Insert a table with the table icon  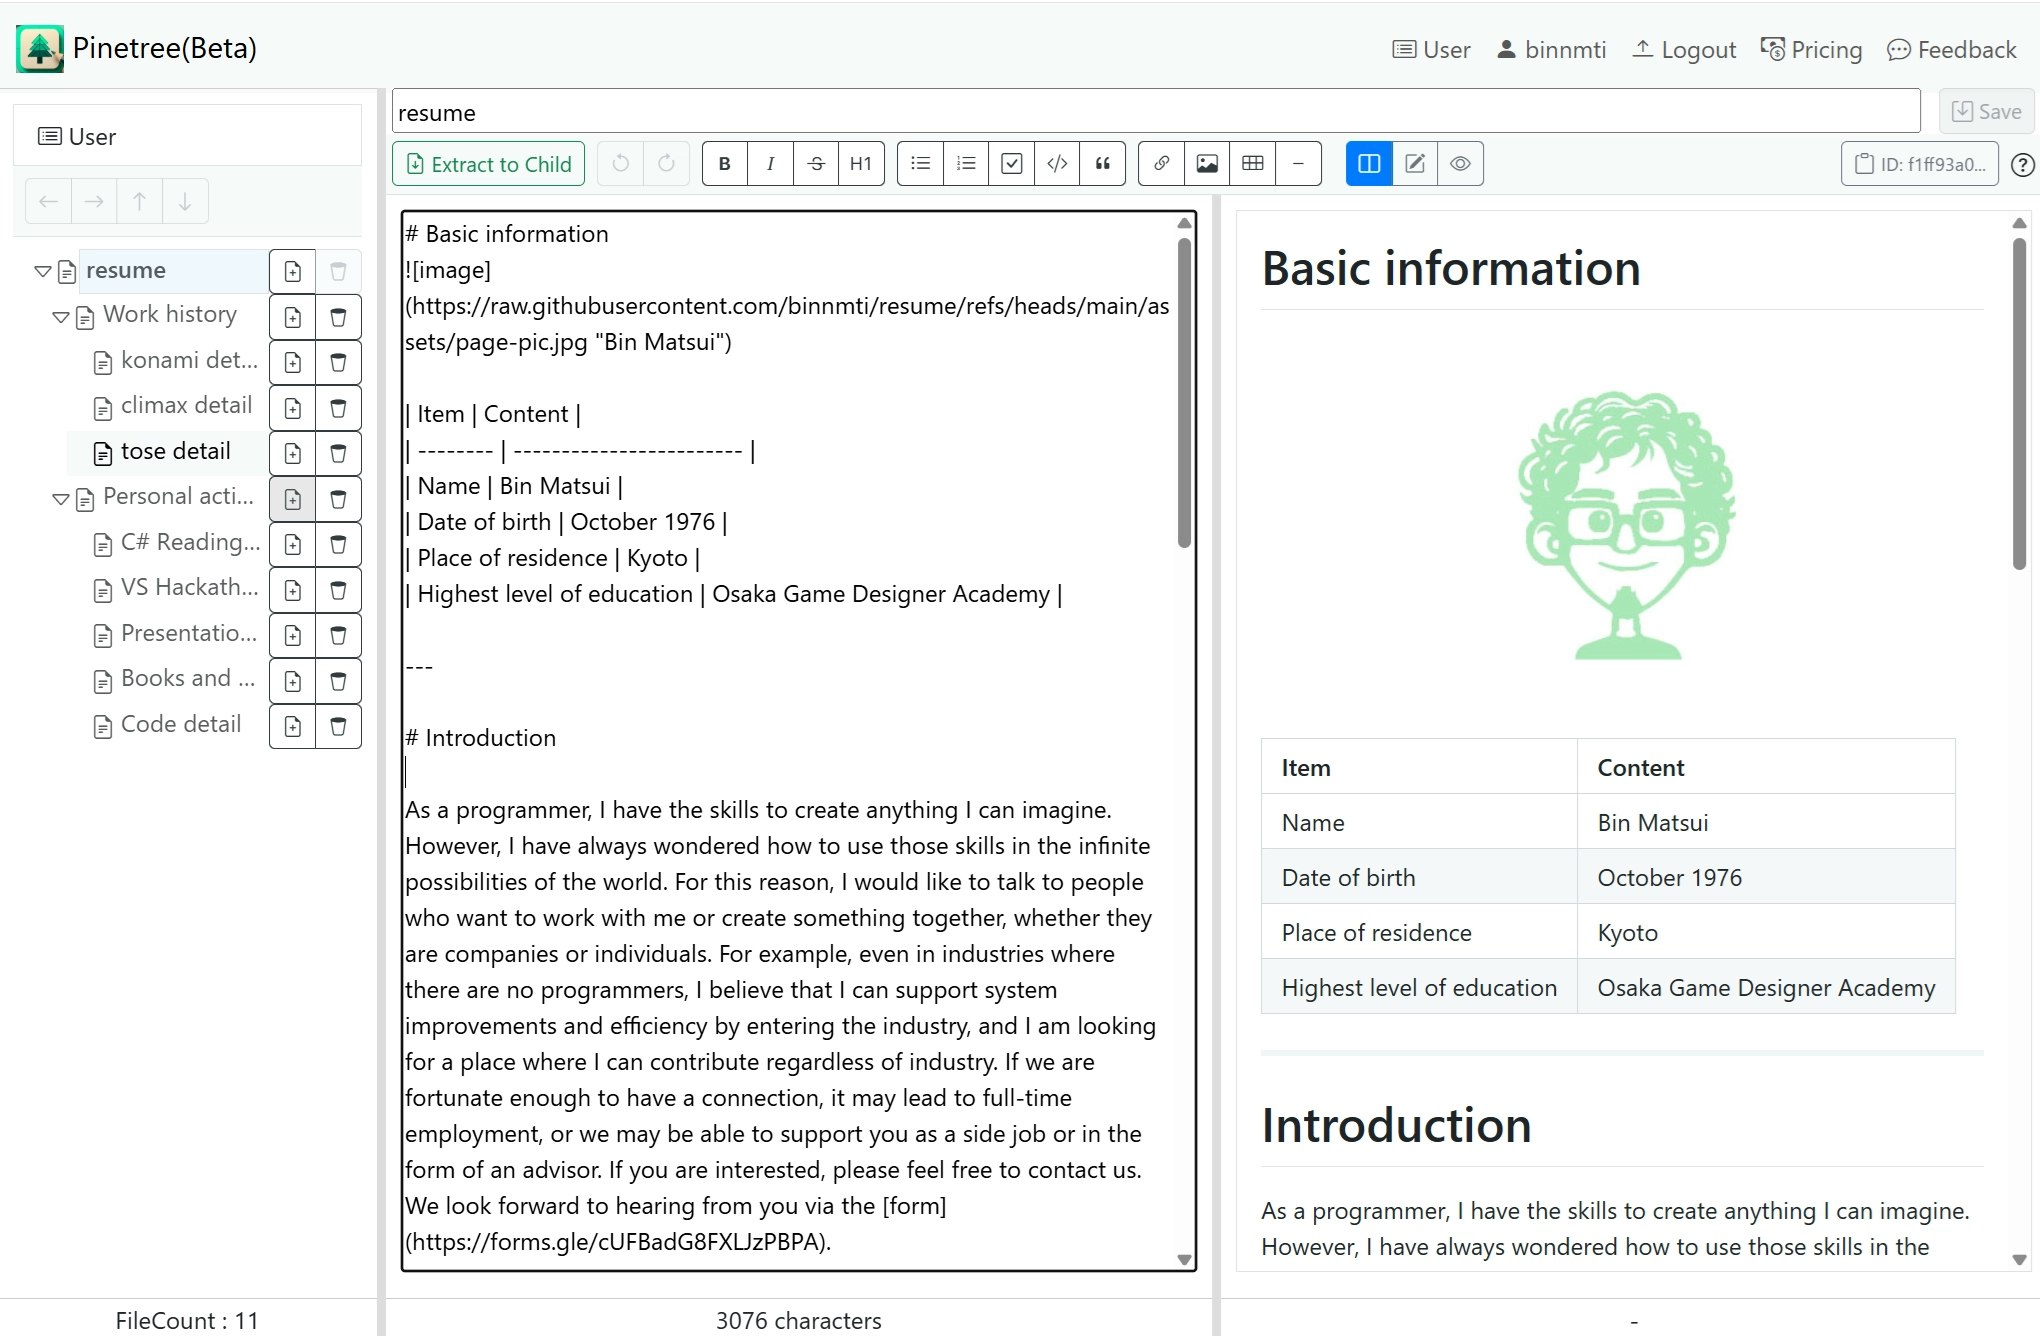click(x=1251, y=163)
